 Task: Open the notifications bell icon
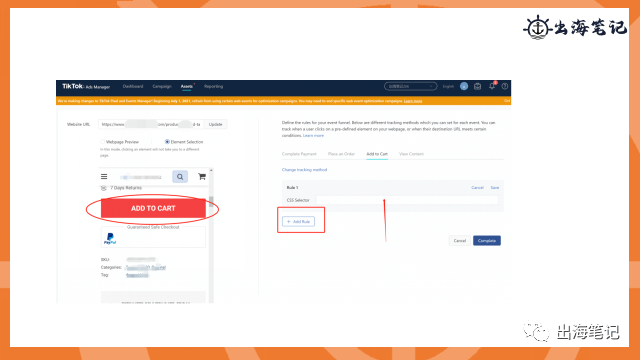492,86
